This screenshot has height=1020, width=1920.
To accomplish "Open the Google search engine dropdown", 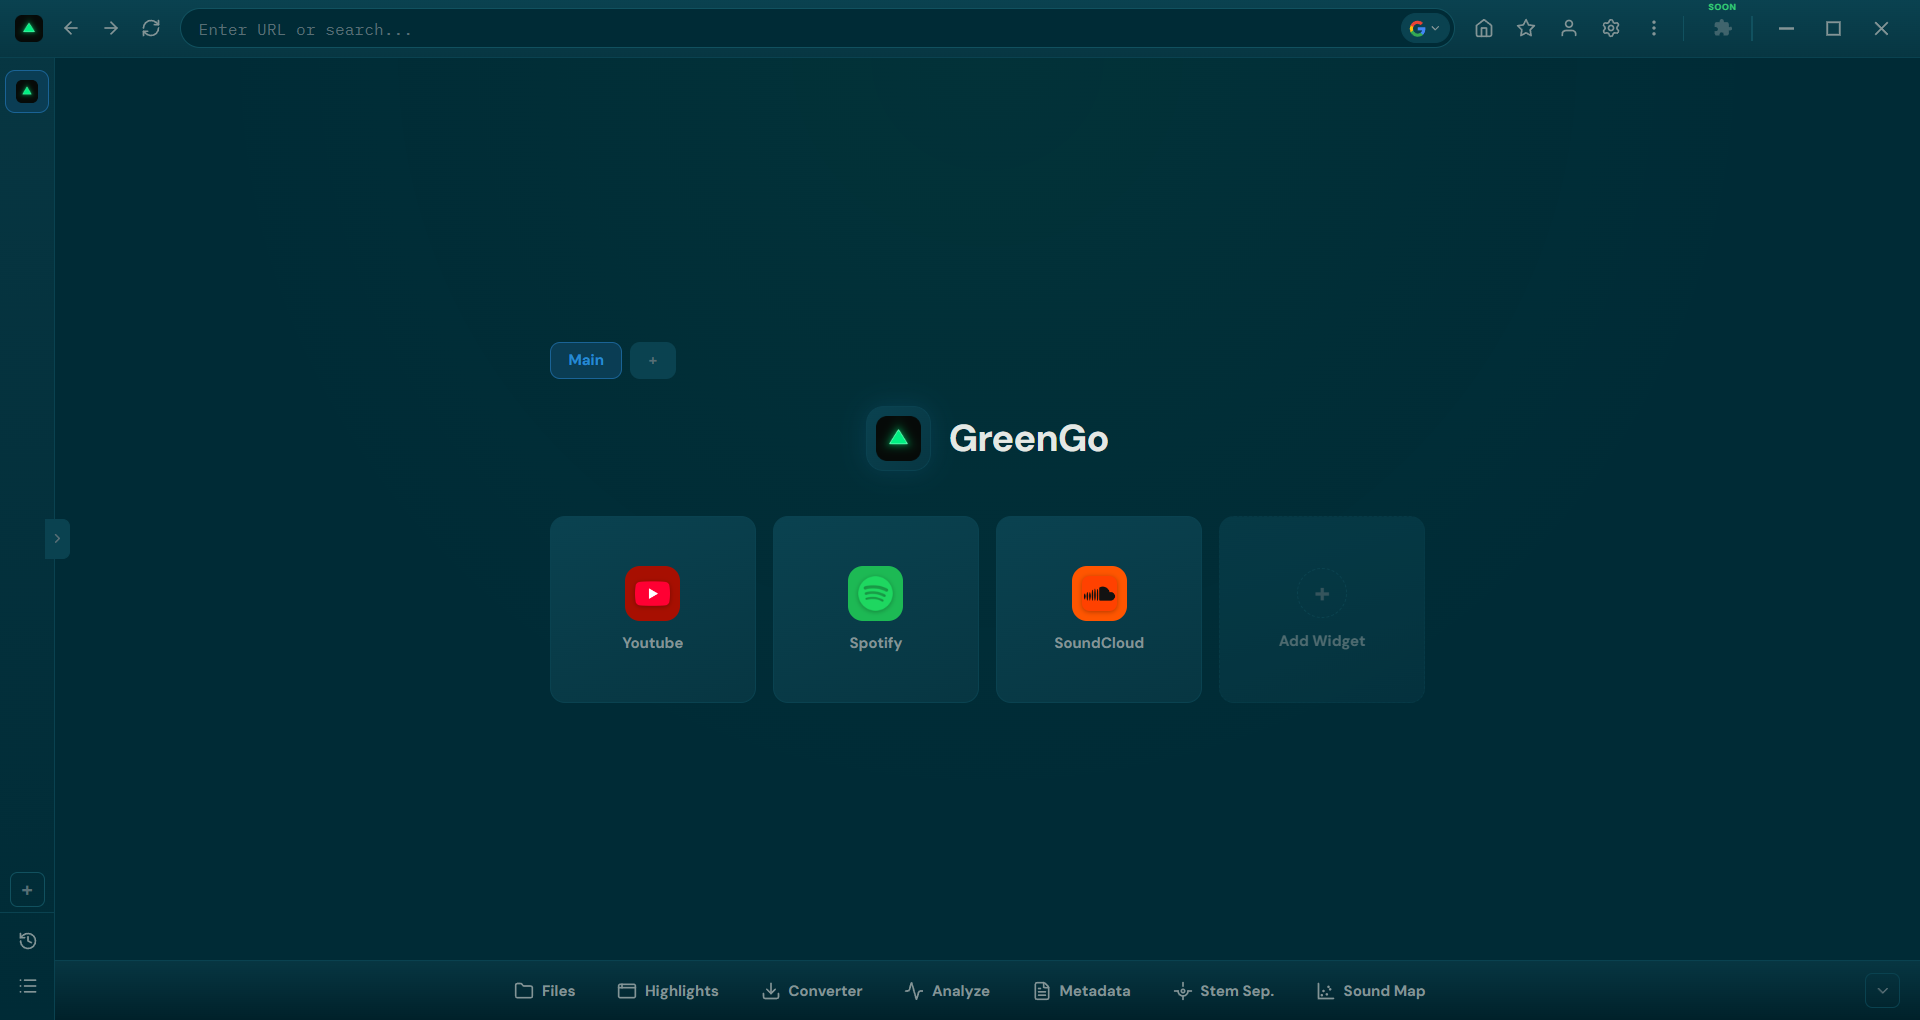I will [x=1425, y=29].
